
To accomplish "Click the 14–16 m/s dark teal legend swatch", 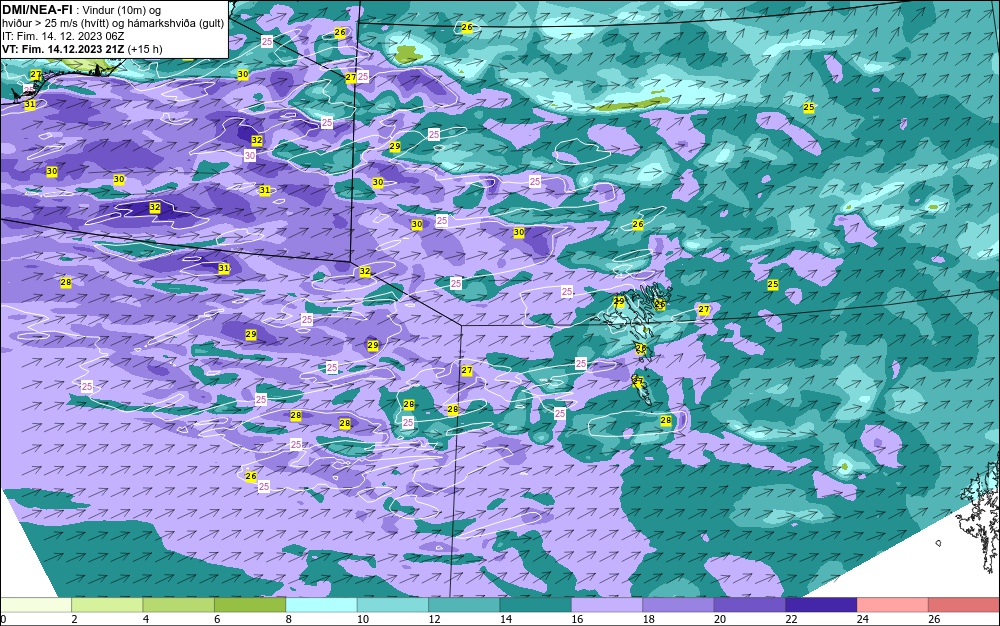I will [536, 605].
